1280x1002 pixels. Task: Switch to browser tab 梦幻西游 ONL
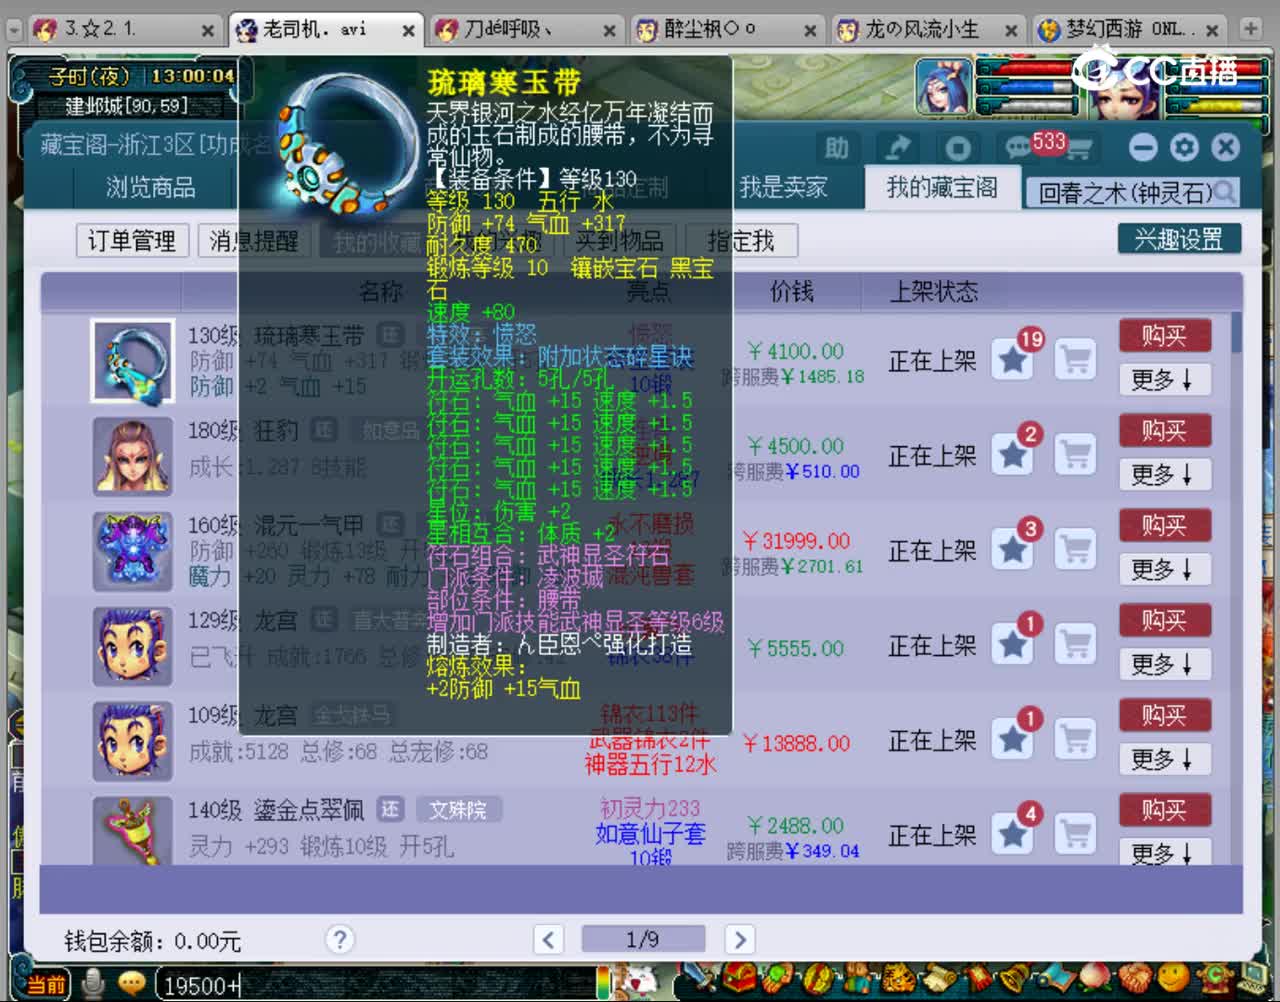pyautogui.click(x=1129, y=30)
